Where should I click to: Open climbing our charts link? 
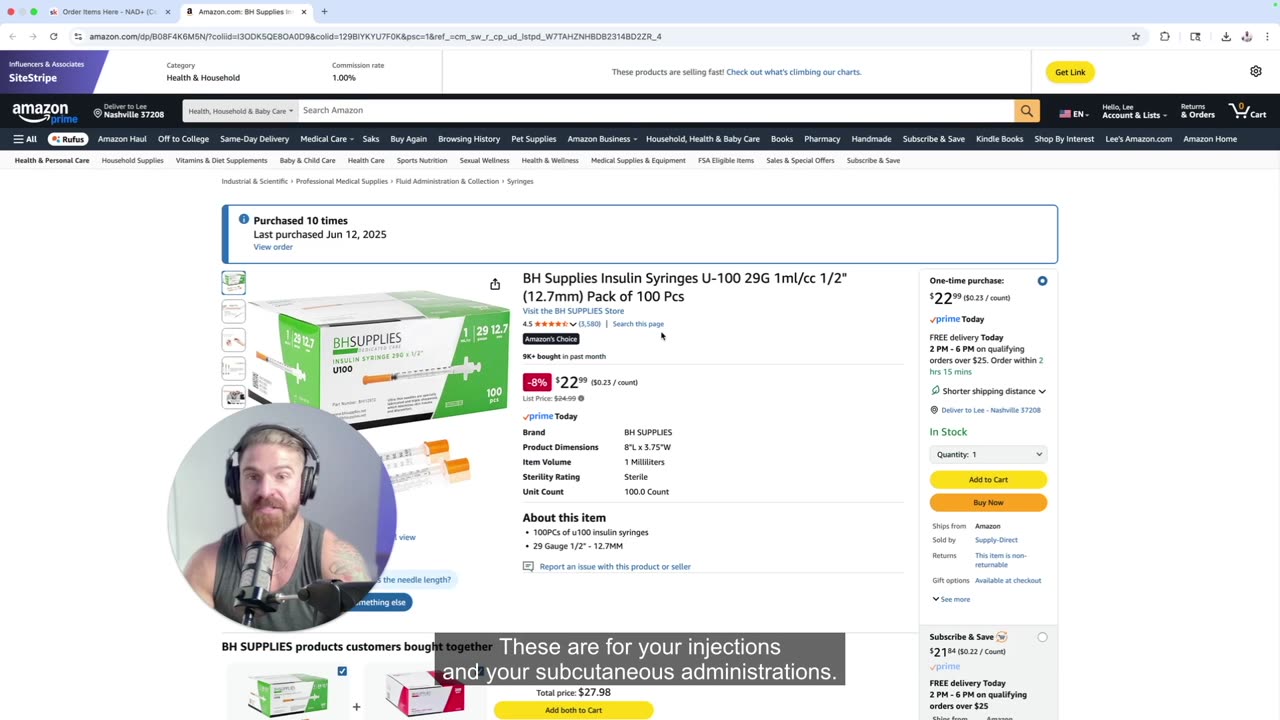[794, 72]
